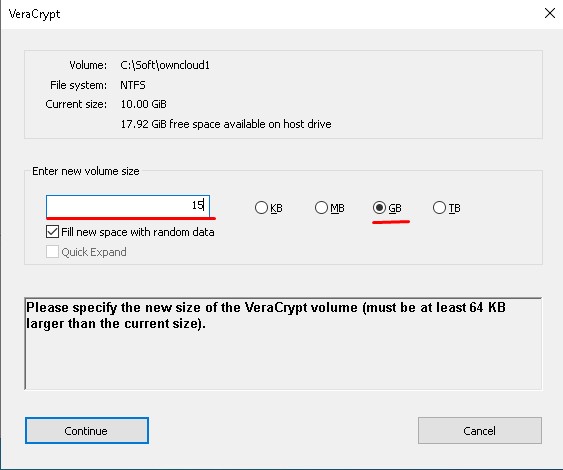Click the 17.92 GiB free space text

(226, 124)
